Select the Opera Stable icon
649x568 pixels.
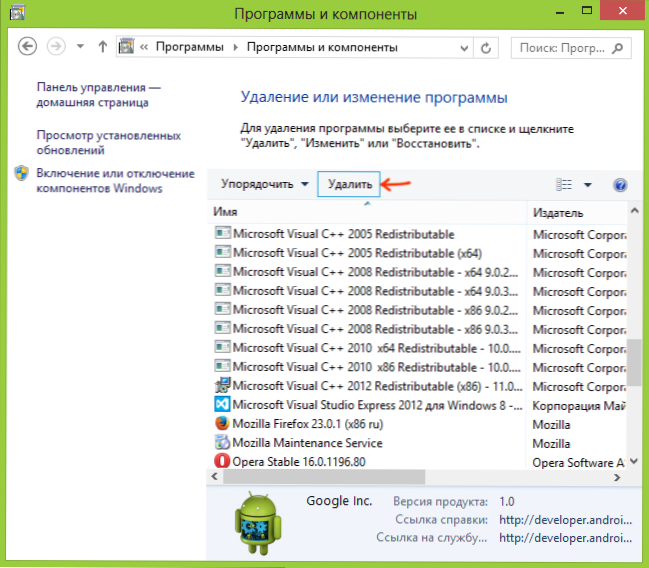pos(222,461)
